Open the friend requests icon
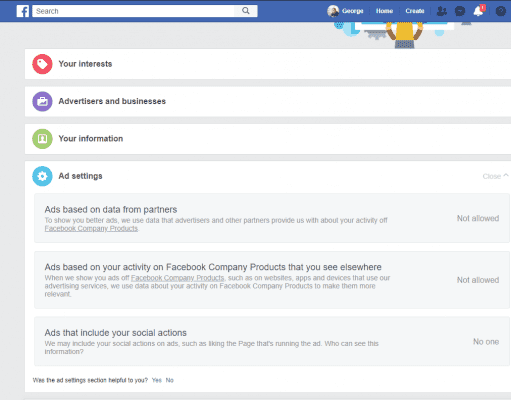Screen dimensions: 511x400 coord(442,11)
